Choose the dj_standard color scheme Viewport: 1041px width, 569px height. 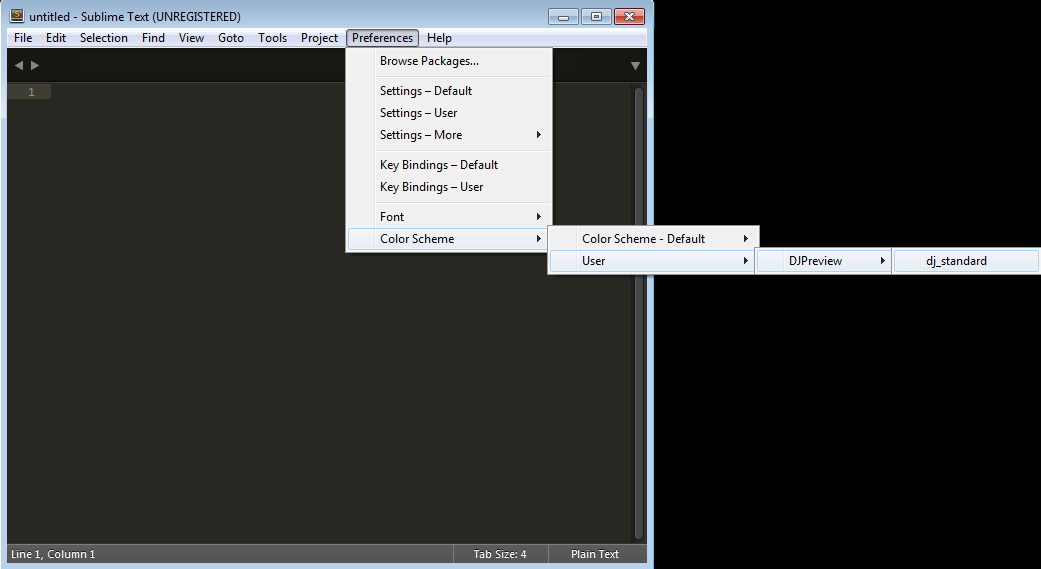pos(956,261)
